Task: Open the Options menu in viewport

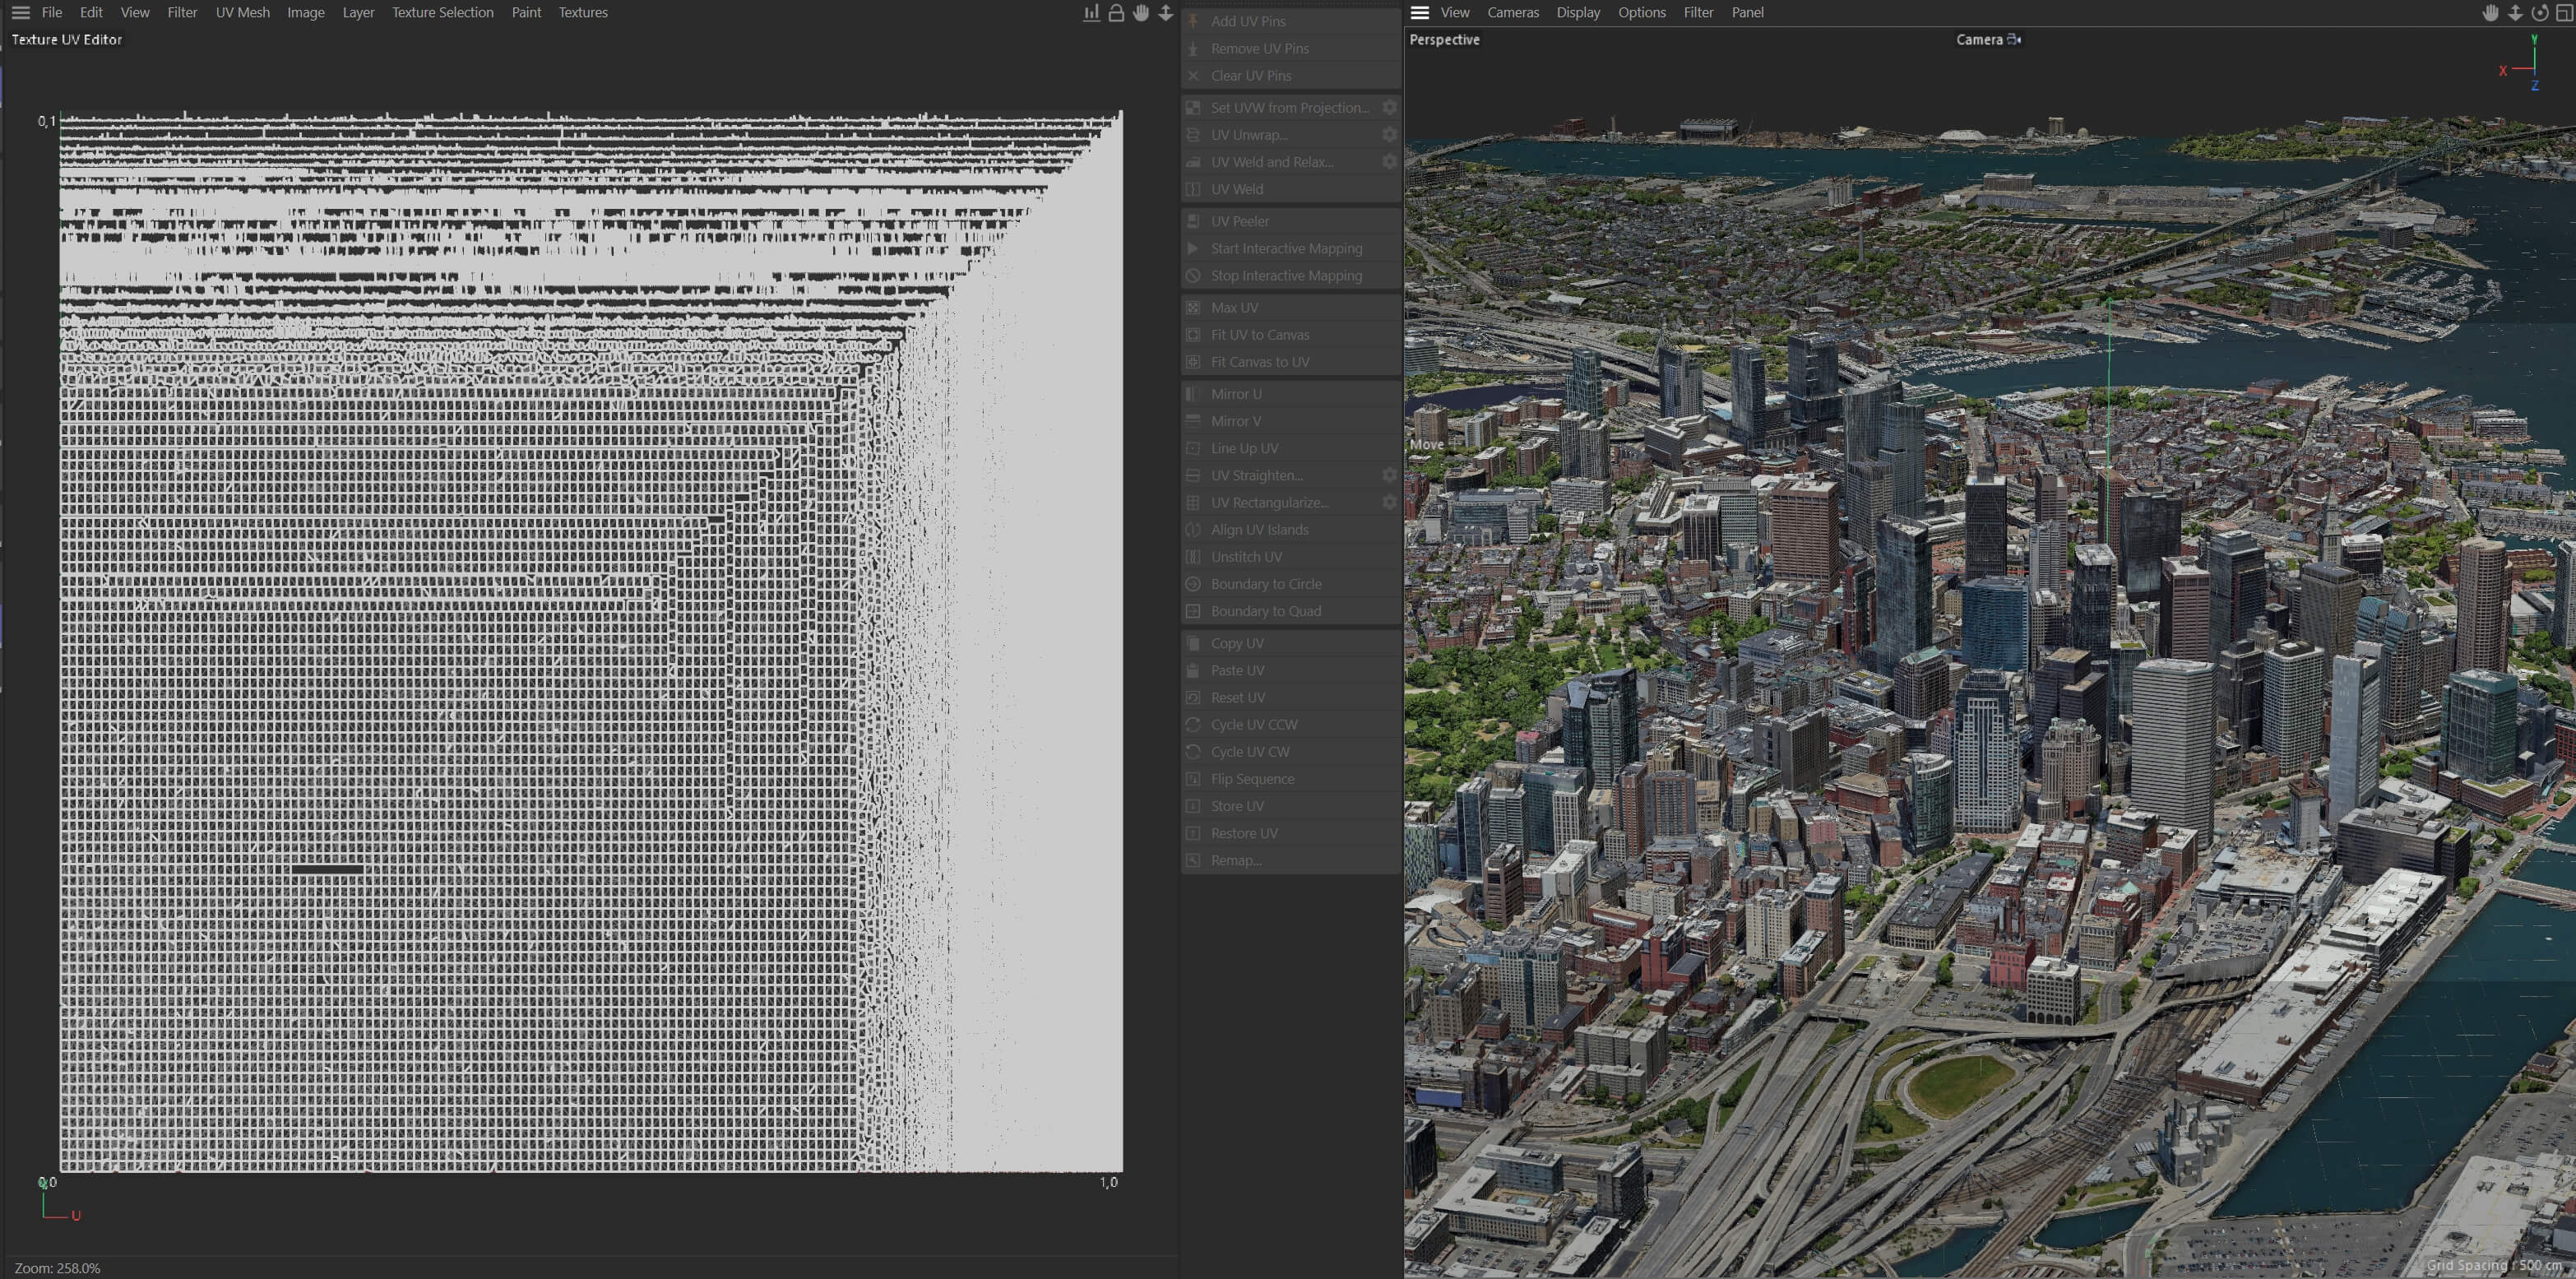Action: coord(1642,12)
